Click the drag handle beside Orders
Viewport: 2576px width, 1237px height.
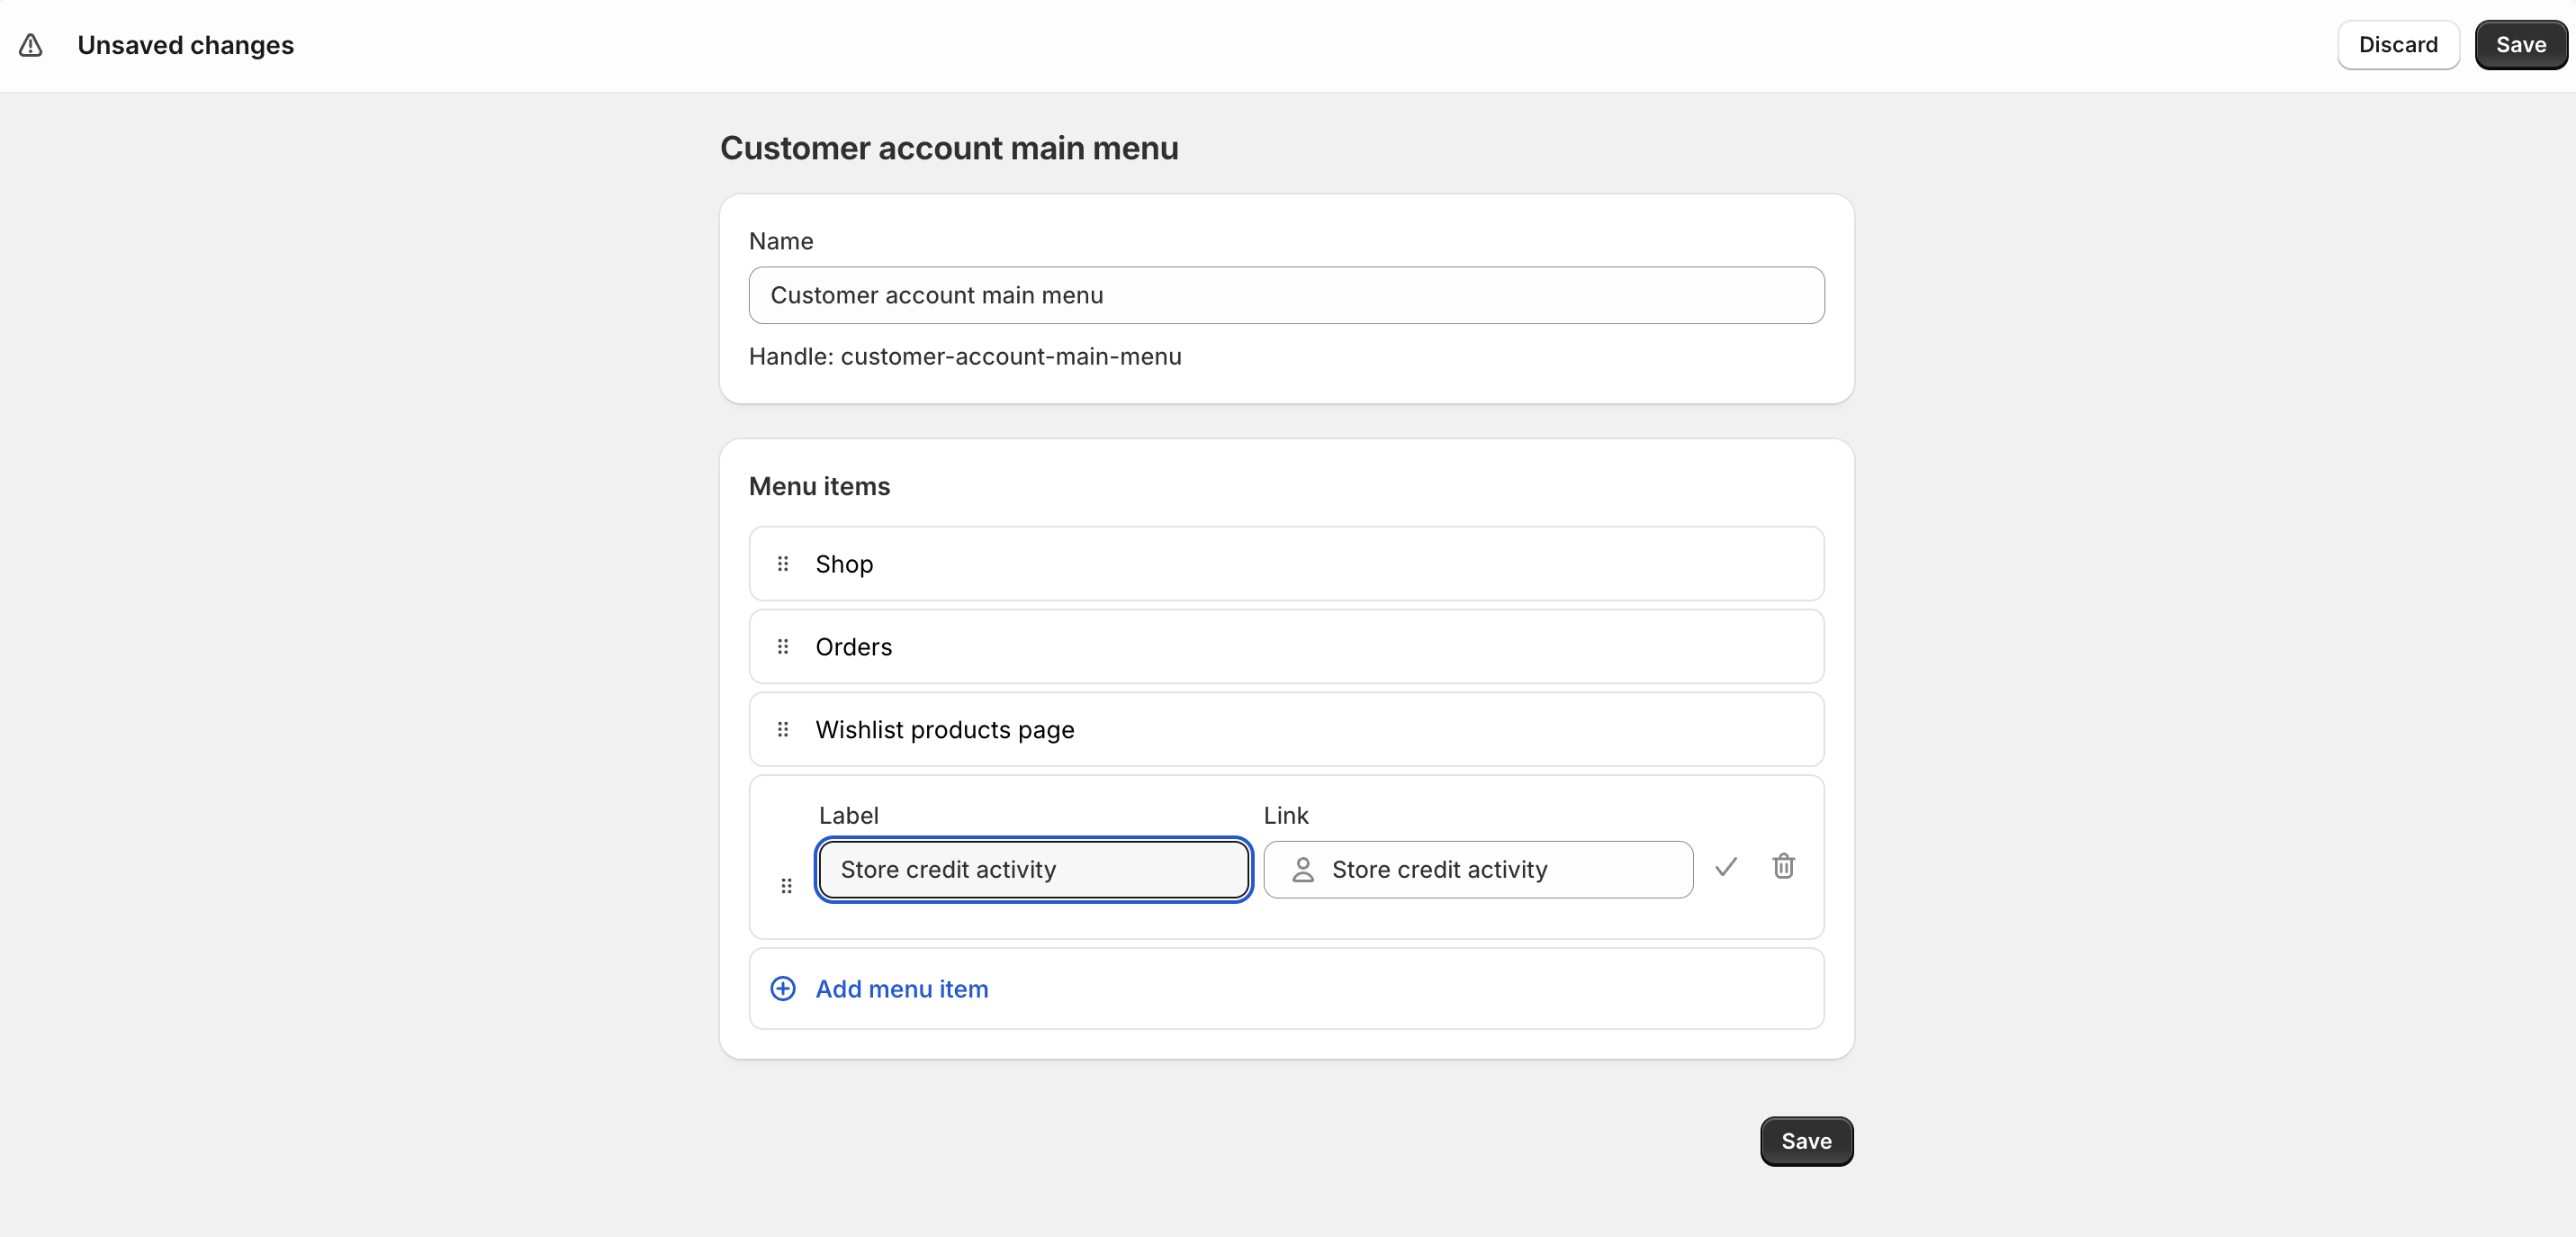point(783,647)
